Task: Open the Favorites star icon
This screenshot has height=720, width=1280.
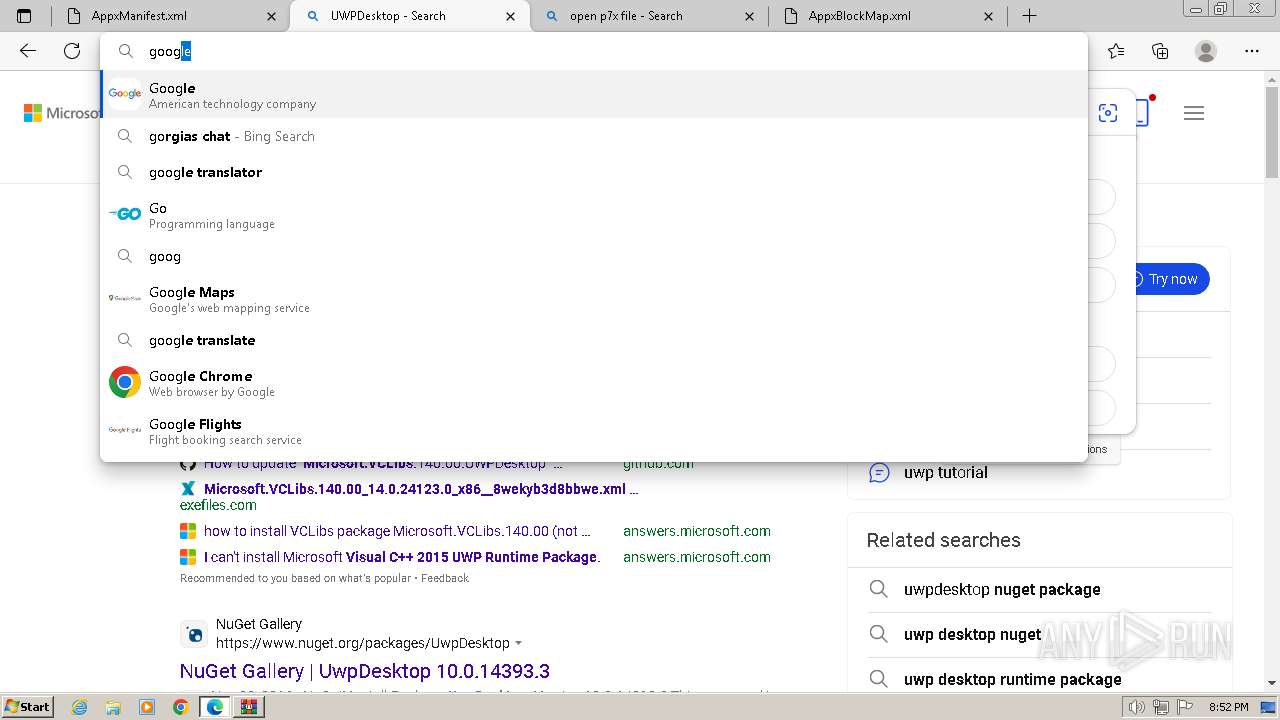Action: pyautogui.click(x=1116, y=51)
